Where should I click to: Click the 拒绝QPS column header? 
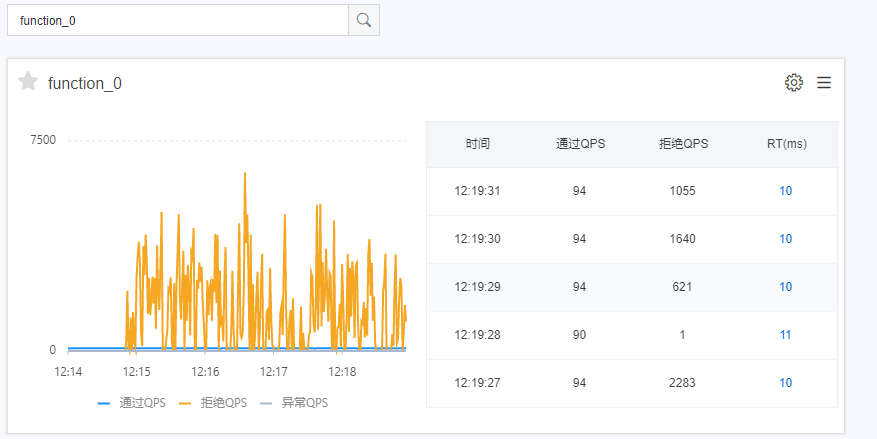[683, 144]
